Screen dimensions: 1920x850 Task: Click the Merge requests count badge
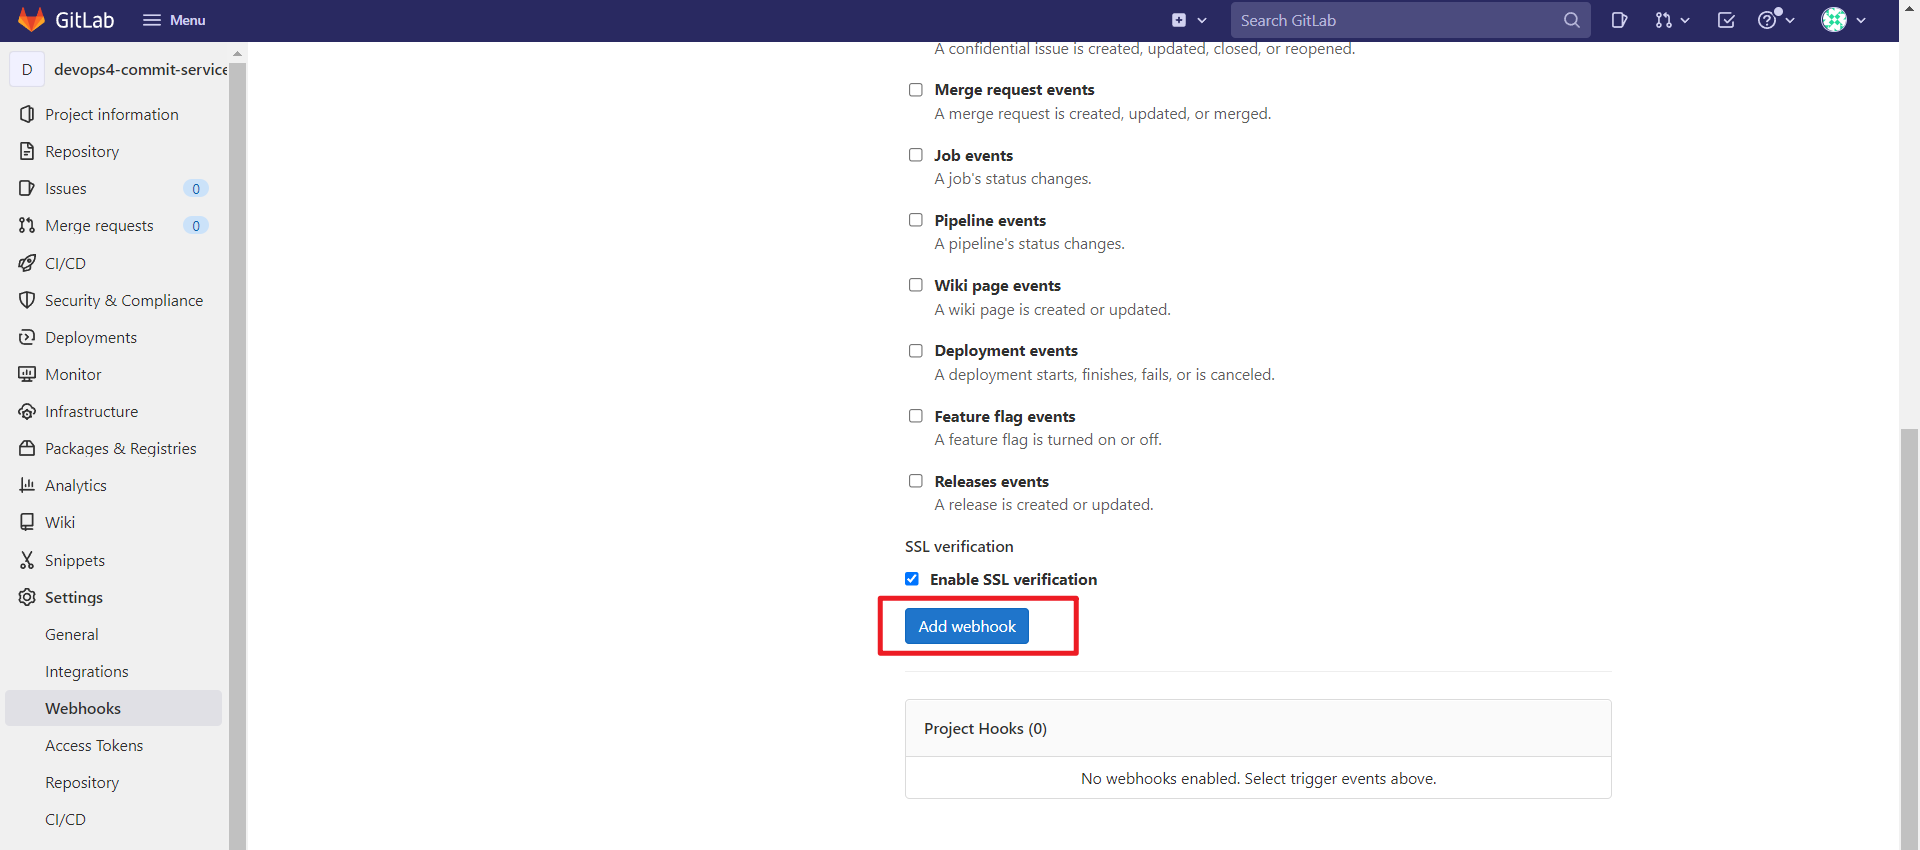[196, 226]
